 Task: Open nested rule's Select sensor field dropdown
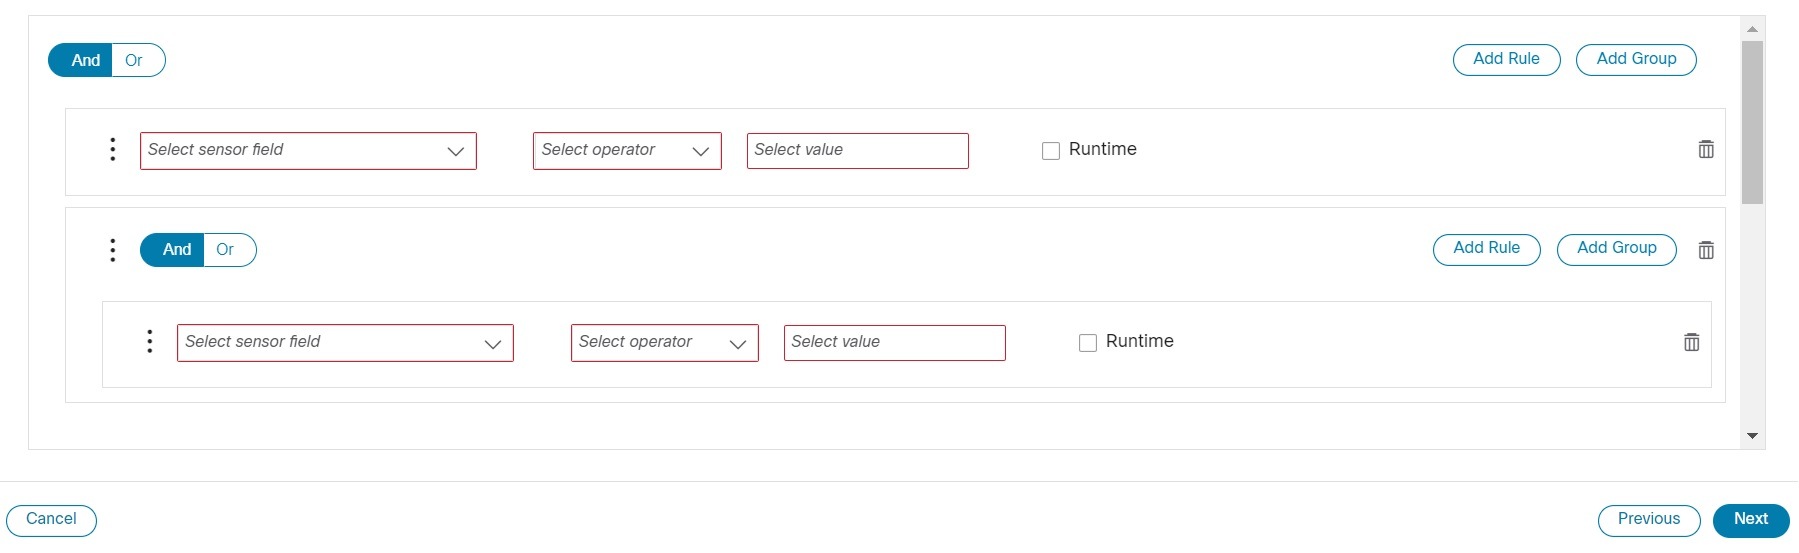coord(345,343)
